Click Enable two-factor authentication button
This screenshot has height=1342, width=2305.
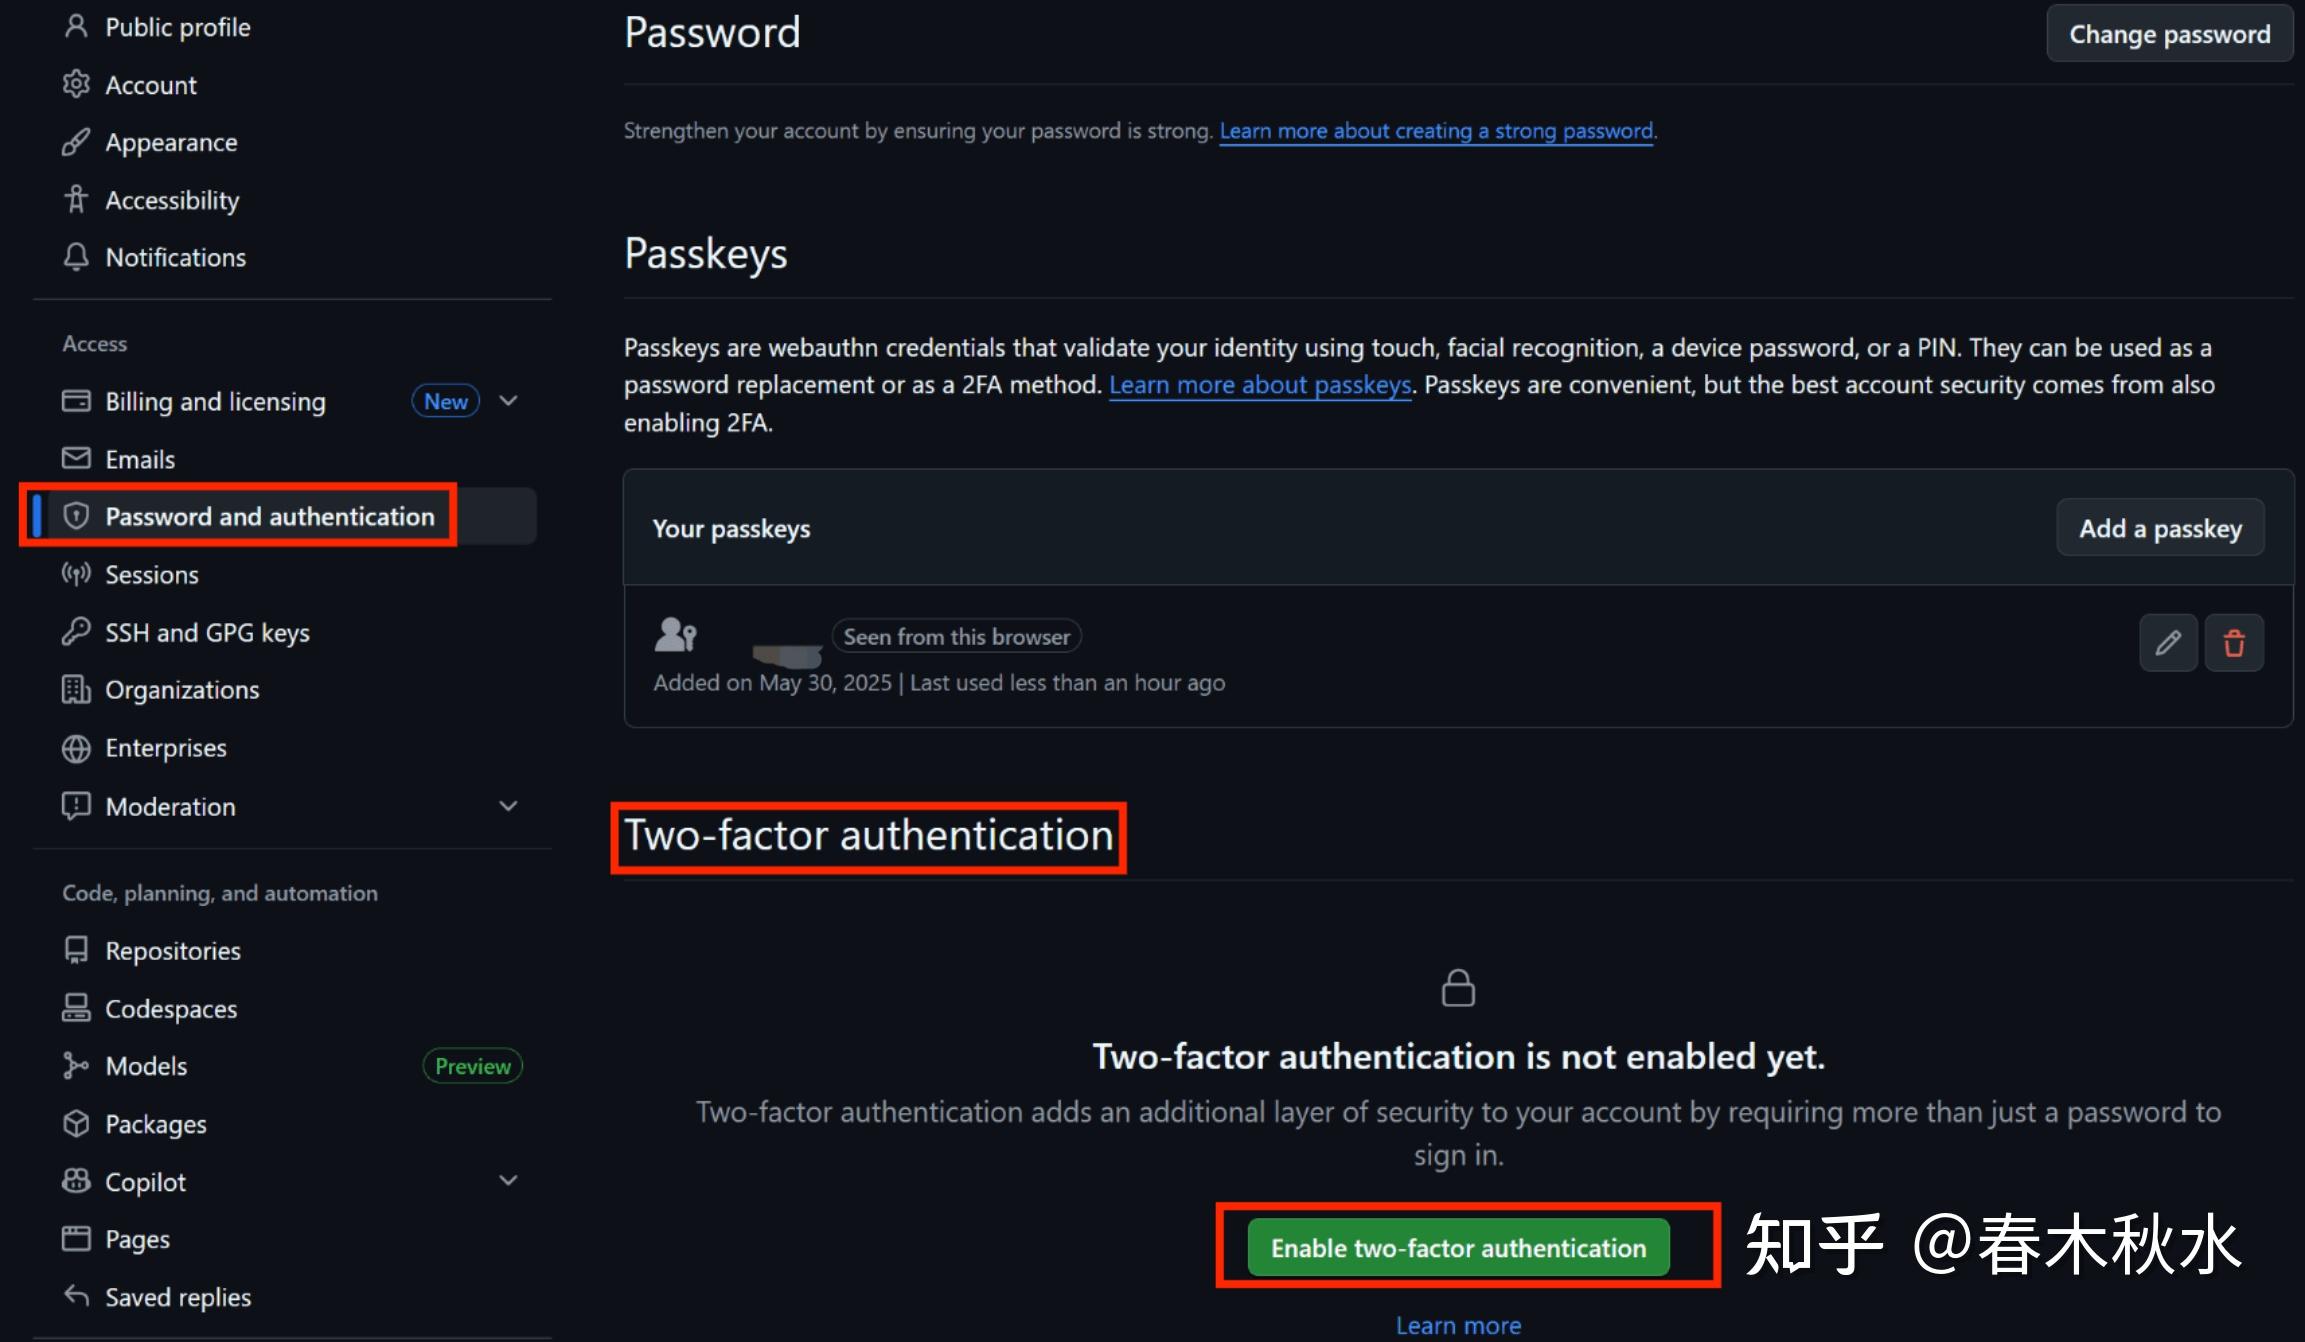coord(1458,1248)
